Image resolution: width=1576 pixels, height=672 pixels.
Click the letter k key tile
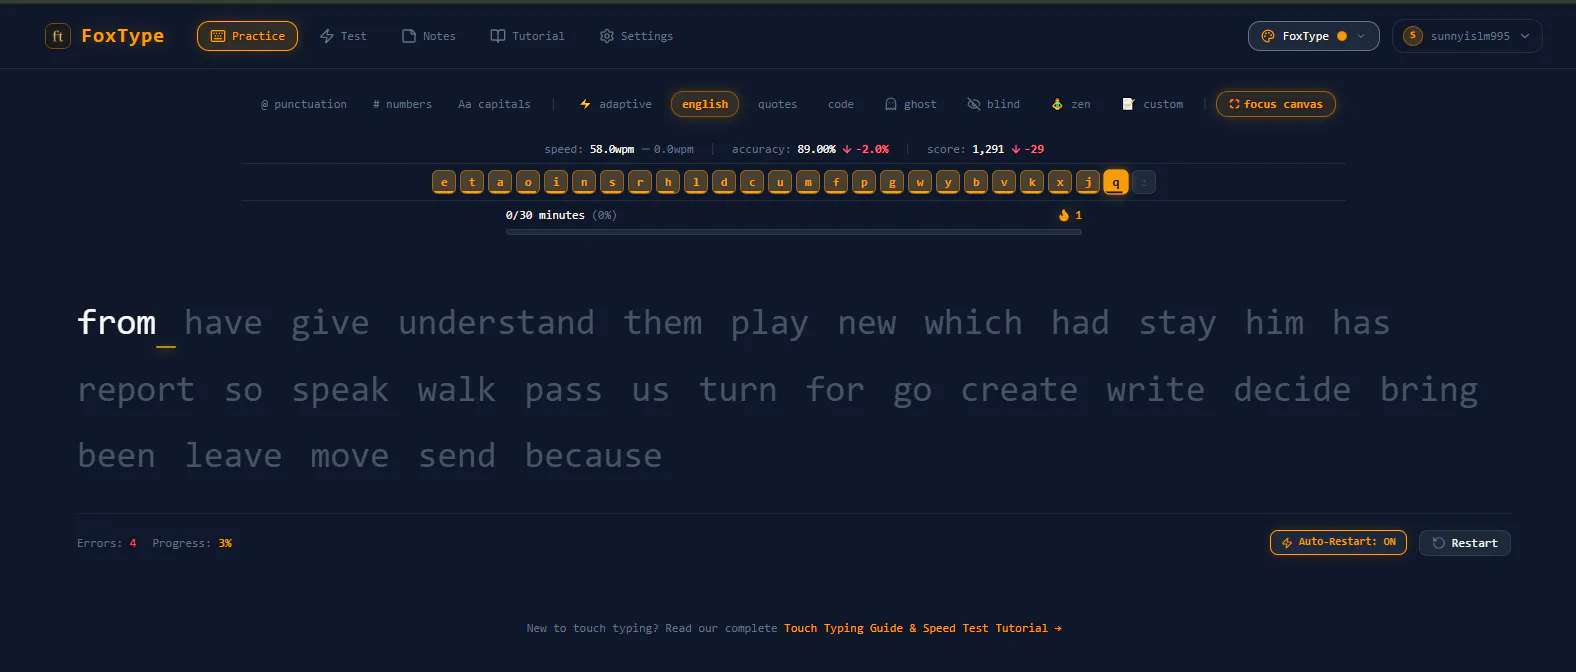pos(1032,182)
